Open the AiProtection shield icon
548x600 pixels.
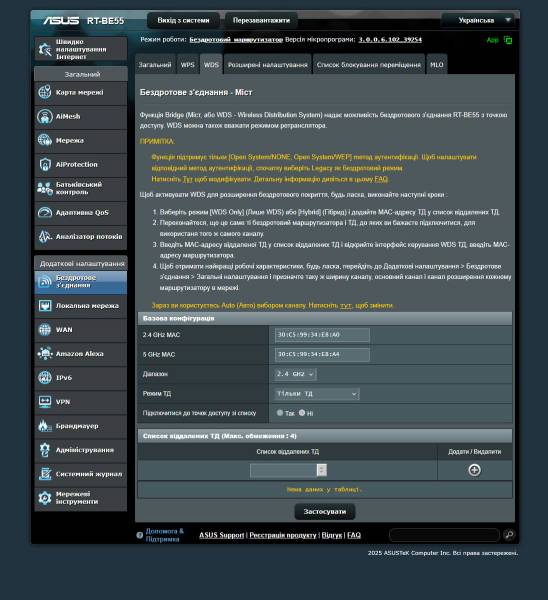tap(45, 165)
